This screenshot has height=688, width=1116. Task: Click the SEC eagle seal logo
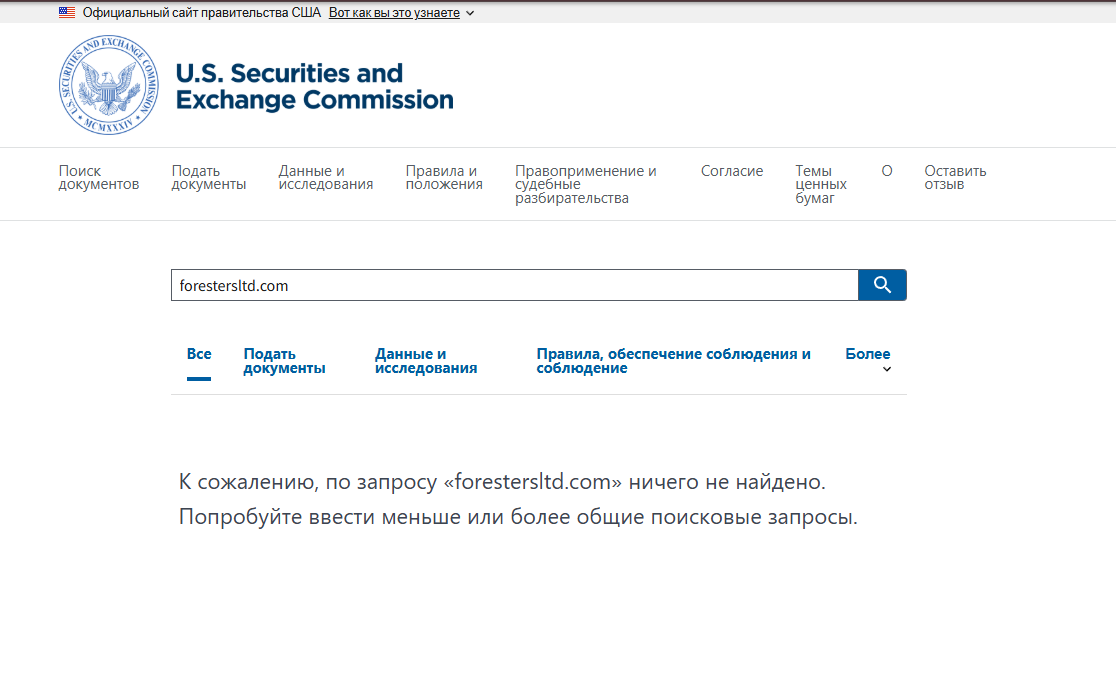tap(108, 86)
